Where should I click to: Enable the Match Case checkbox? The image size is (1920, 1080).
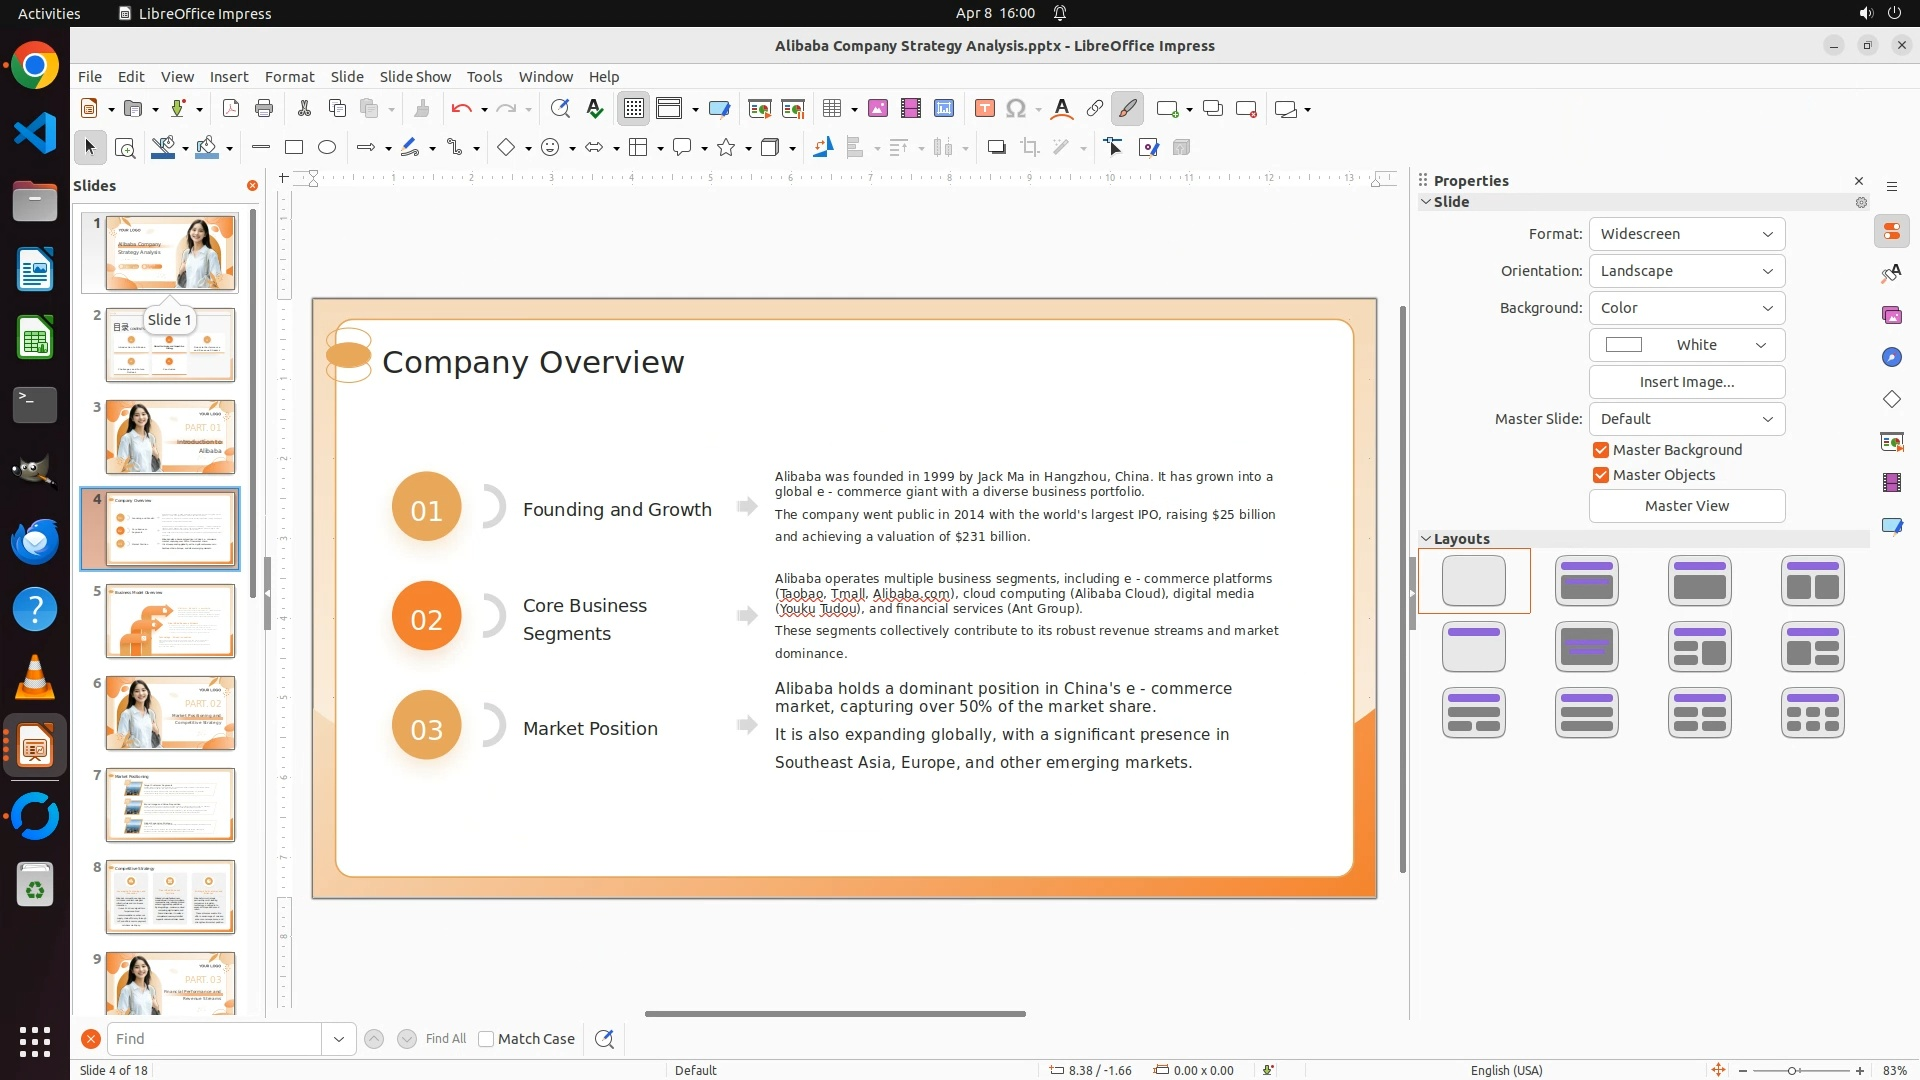tap(486, 1039)
